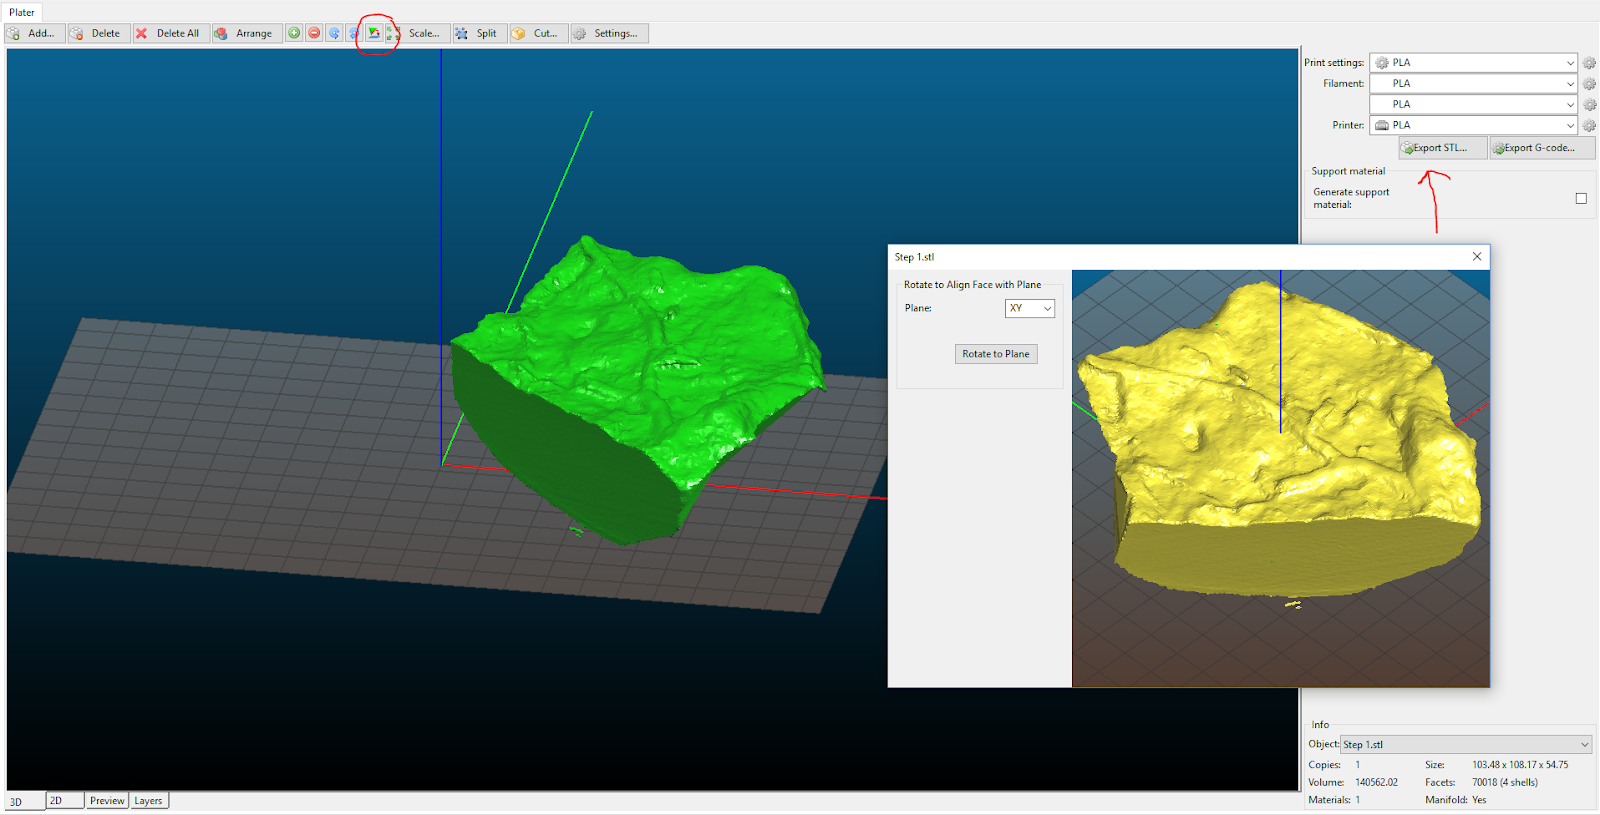Screen dimensions: 1600x815
Task: Click the gear beside the Printer dropdown
Action: pyautogui.click(x=1589, y=126)
